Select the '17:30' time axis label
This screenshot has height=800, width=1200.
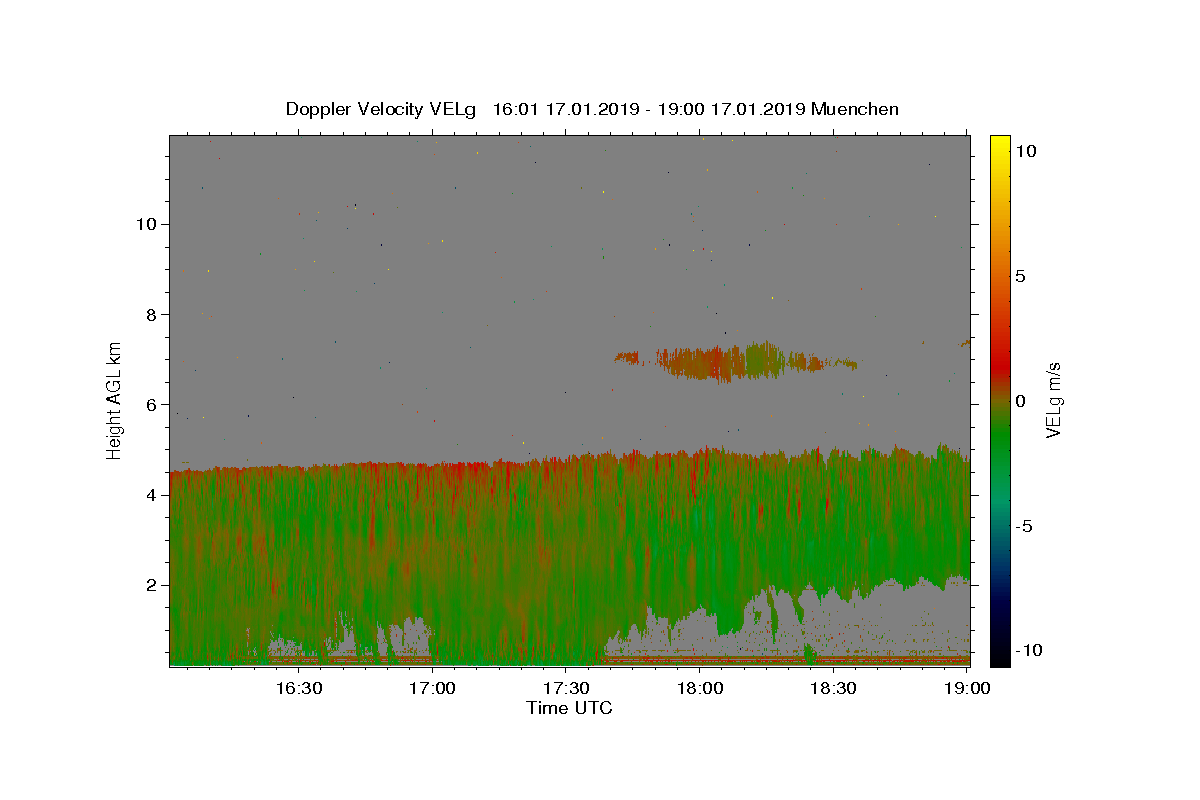(x=566, y=688)
